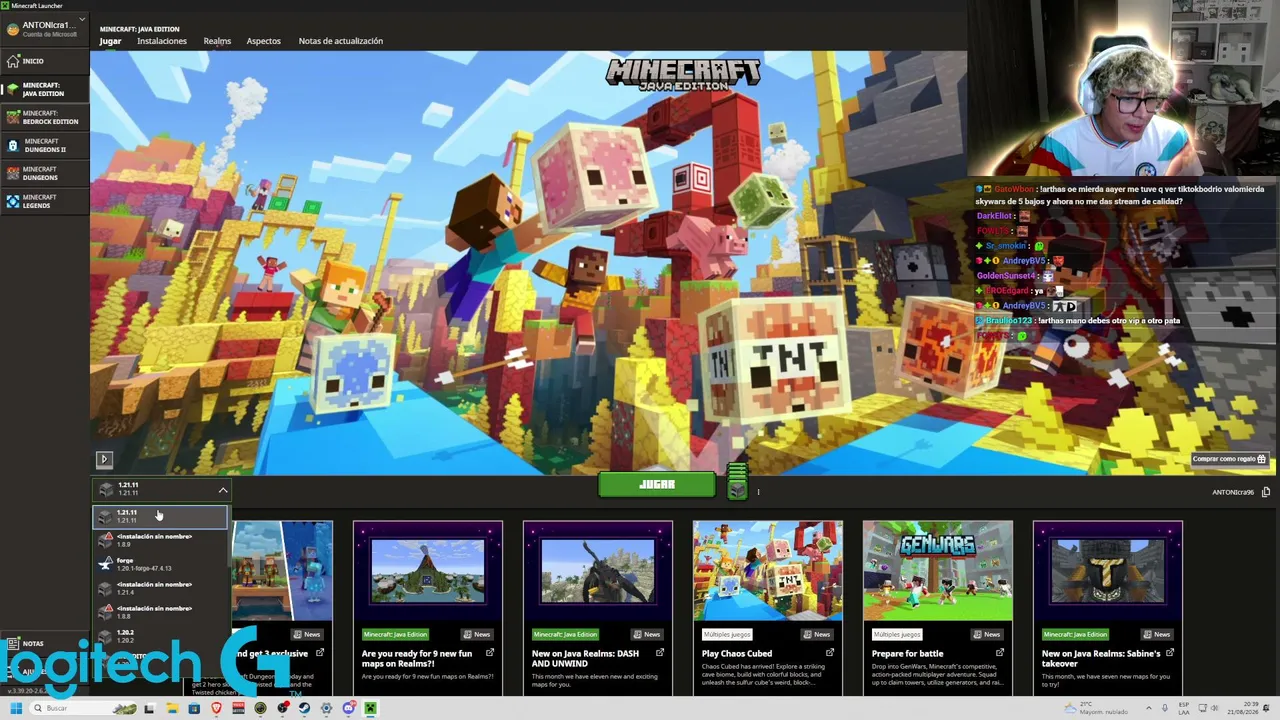Open the Sabine's takeover article thumbnail
The image size is (1280, 720).
[x=1108, y=572]
